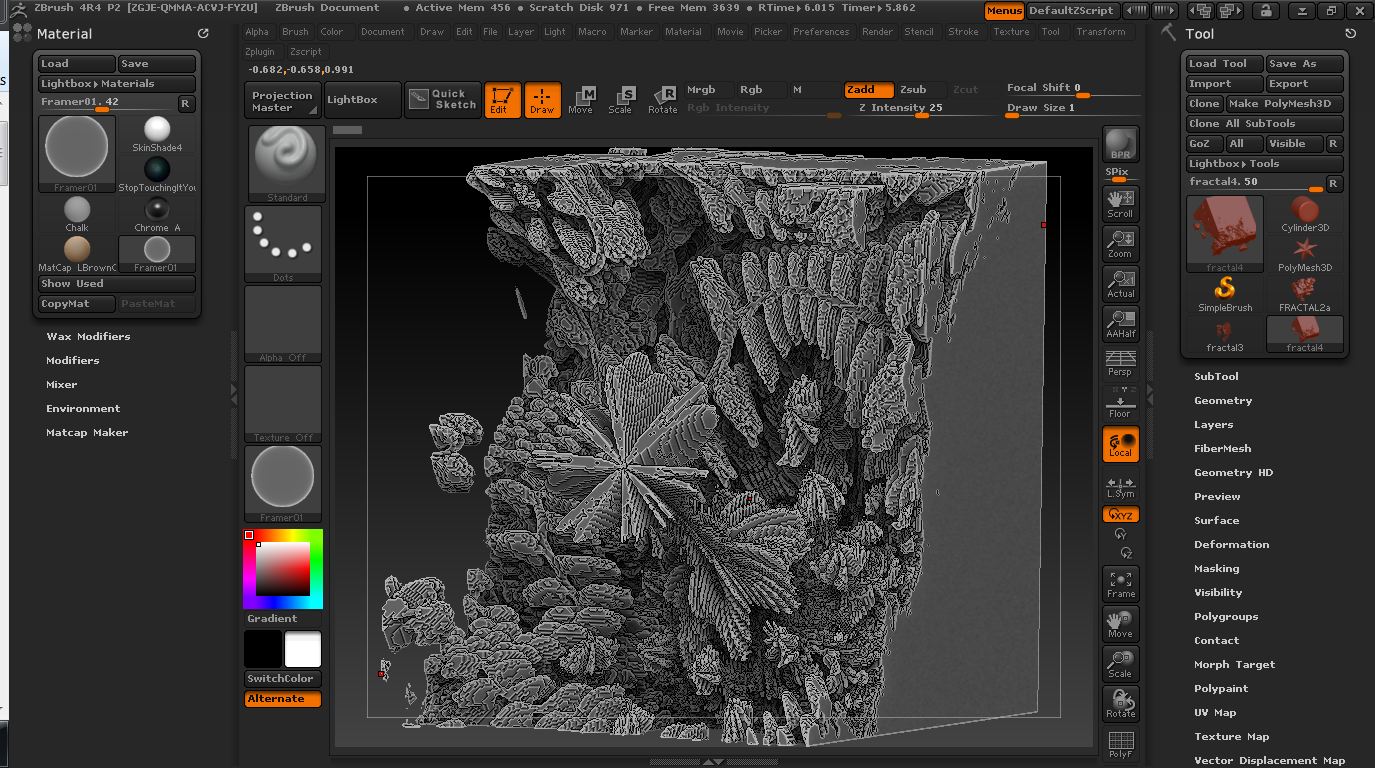The height and width of the screenshot is (768, 1375).
Task: Pick a color in the color picker
Action: point(283,569)
